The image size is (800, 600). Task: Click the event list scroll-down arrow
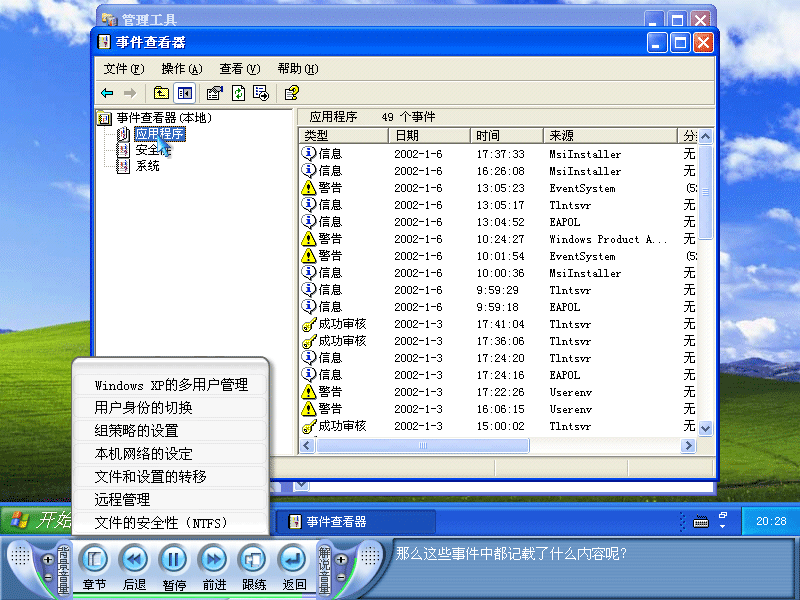pos(705,428)
